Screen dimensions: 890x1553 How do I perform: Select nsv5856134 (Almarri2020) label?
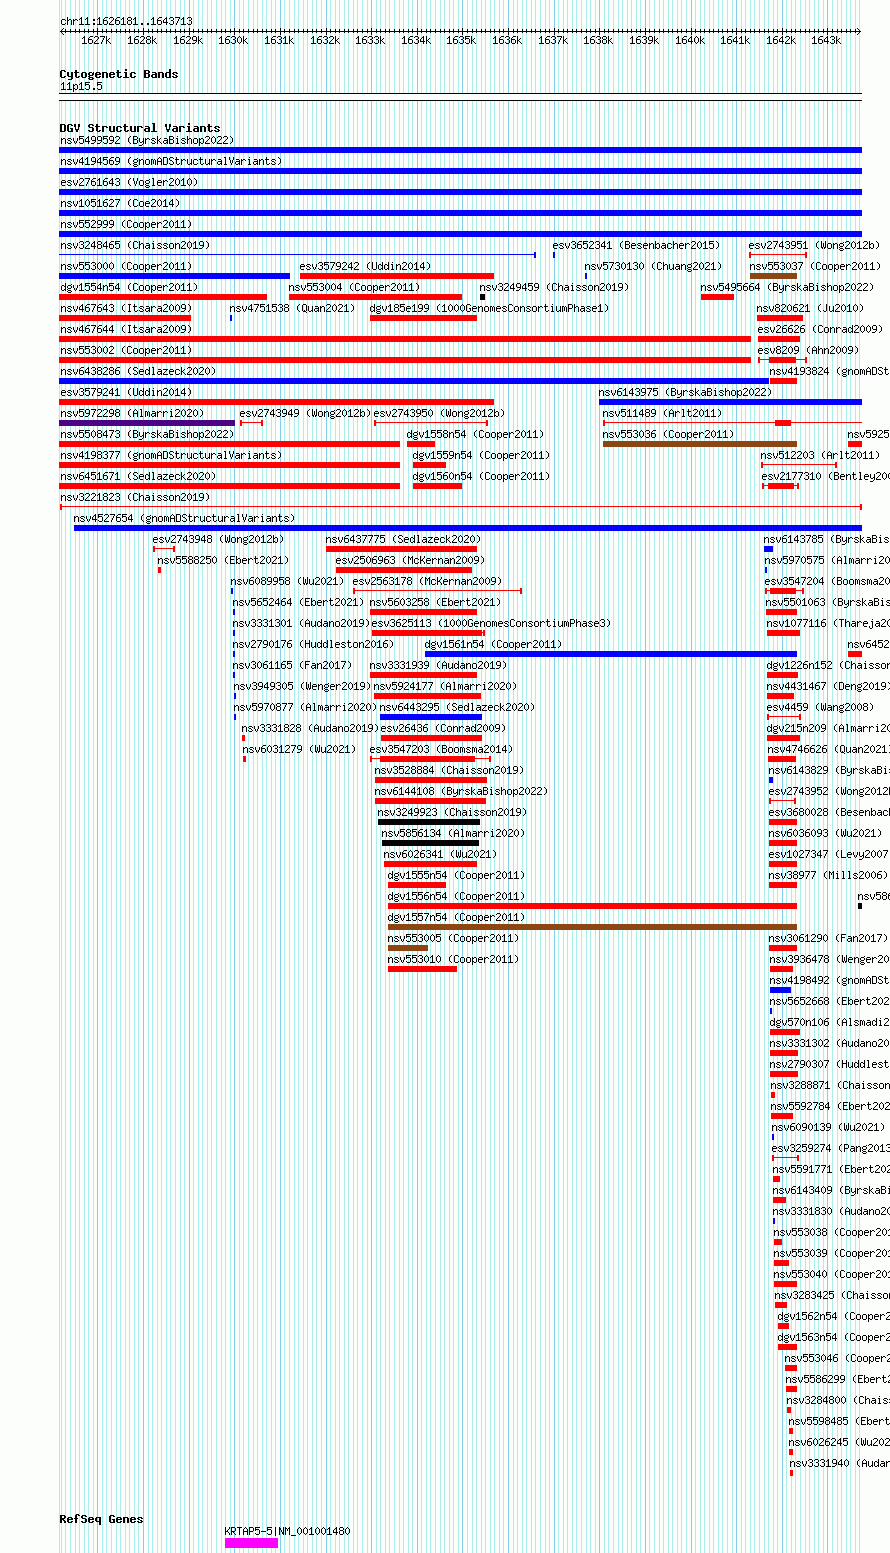click(x=451, y=833)
